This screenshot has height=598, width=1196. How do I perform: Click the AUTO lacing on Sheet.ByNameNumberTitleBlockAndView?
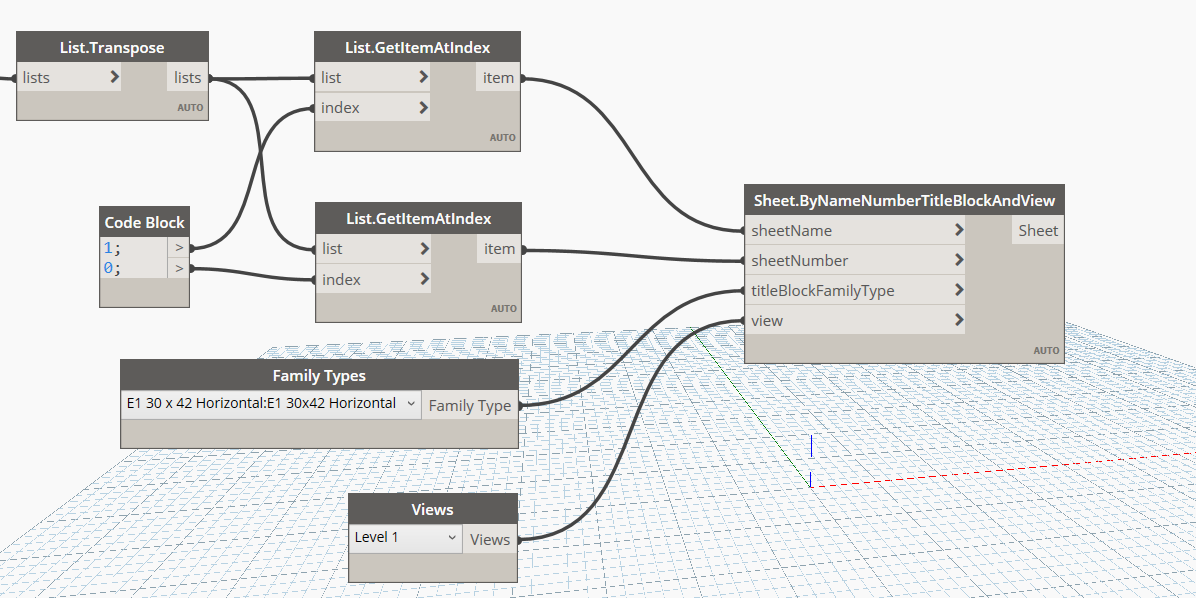(1046, 350)
